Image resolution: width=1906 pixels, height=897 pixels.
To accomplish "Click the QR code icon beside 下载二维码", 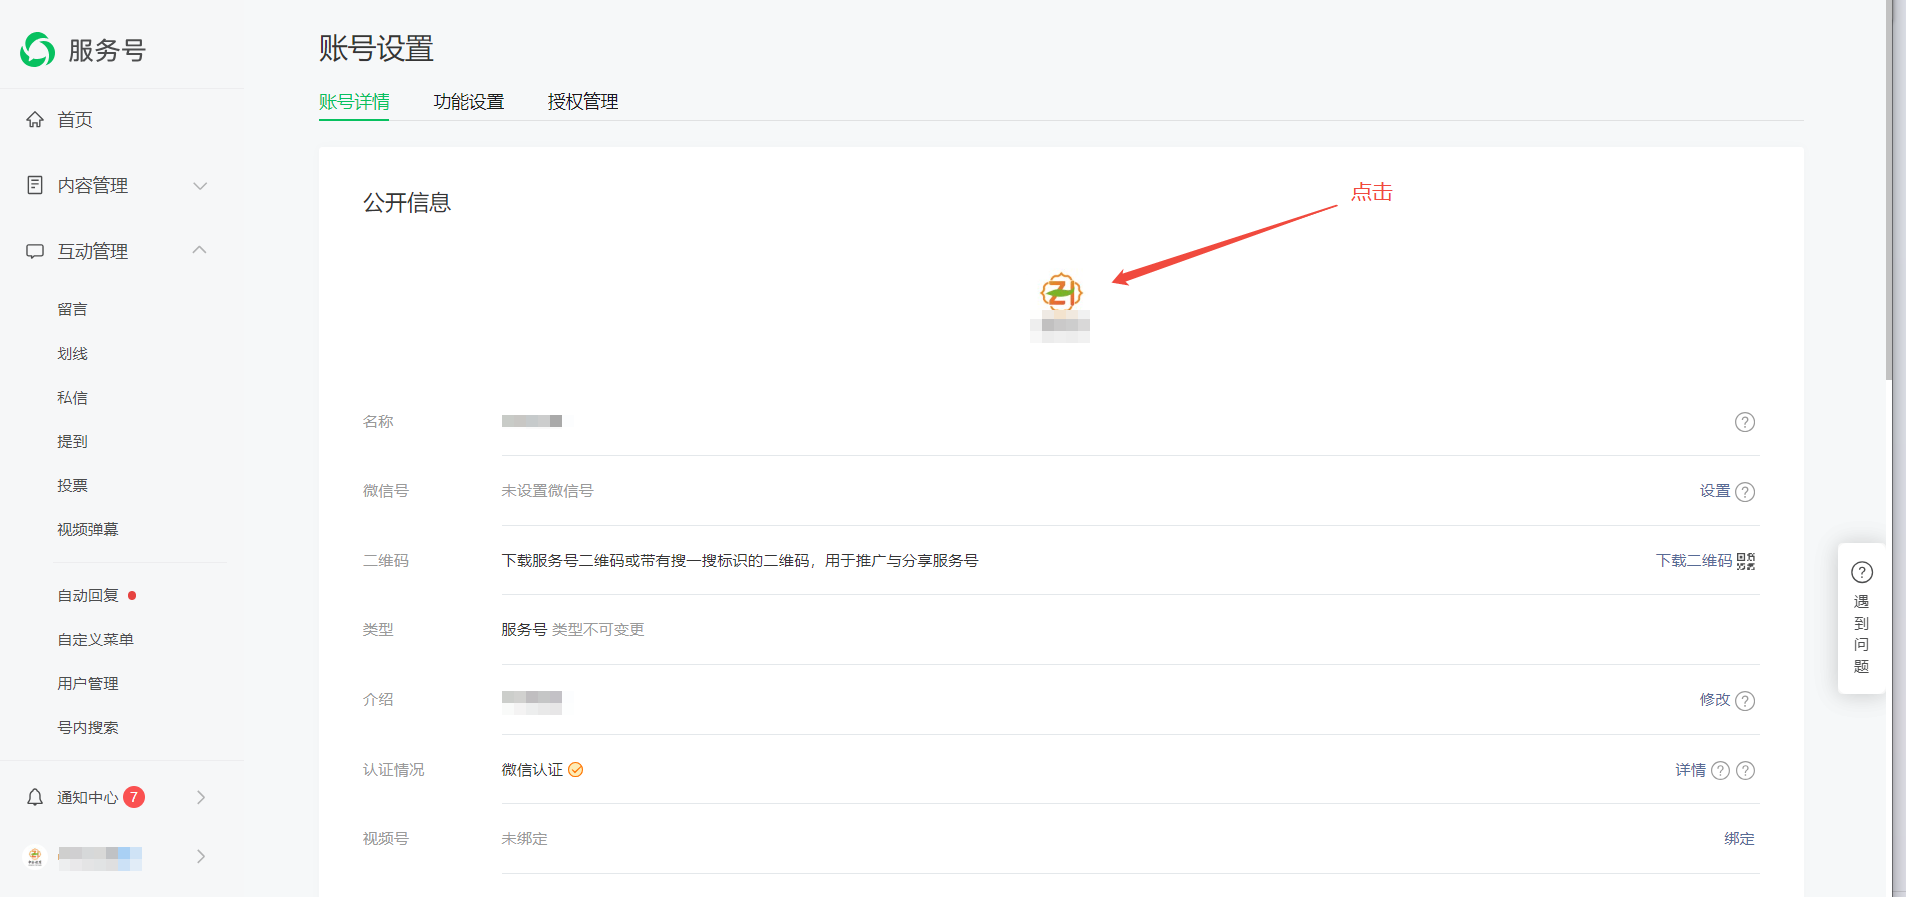I will tap(1746, 561).
